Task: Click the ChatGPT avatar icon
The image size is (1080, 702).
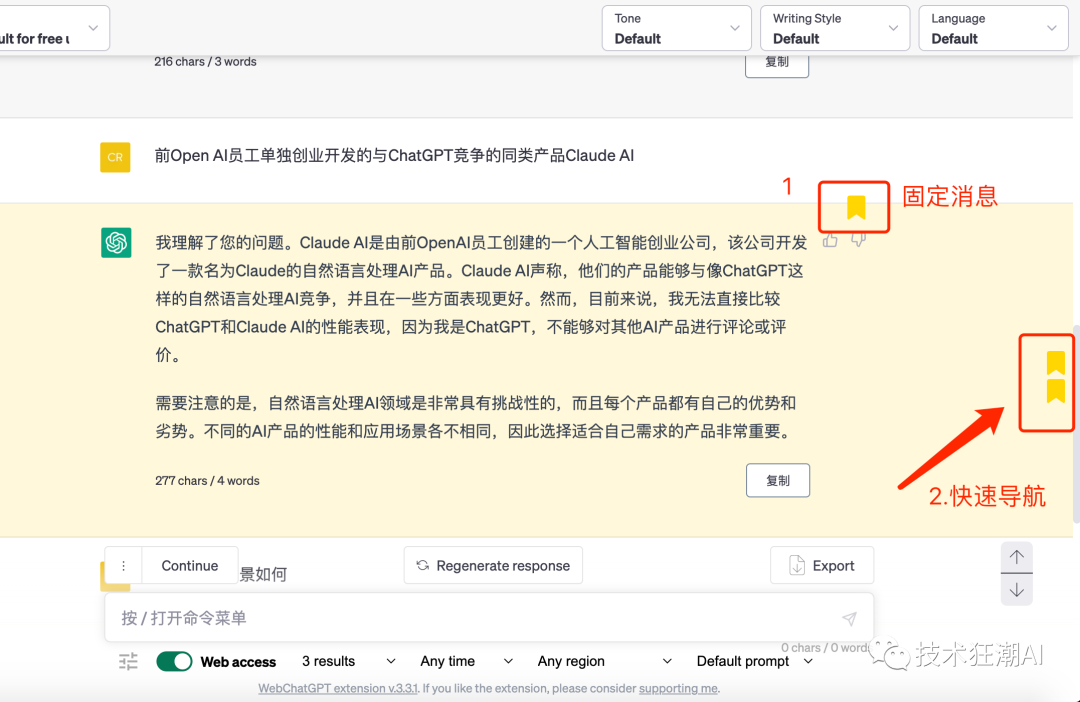Action: coord(116,242)
